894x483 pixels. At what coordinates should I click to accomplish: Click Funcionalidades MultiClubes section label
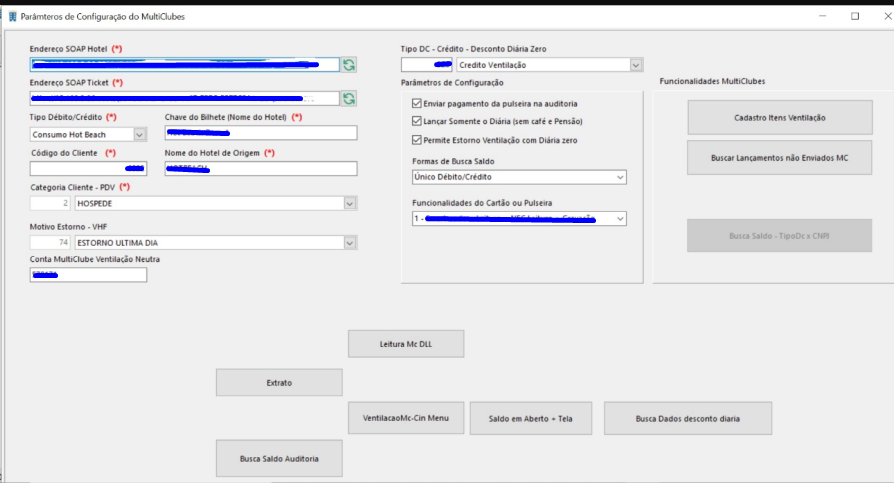pos(712,82)
